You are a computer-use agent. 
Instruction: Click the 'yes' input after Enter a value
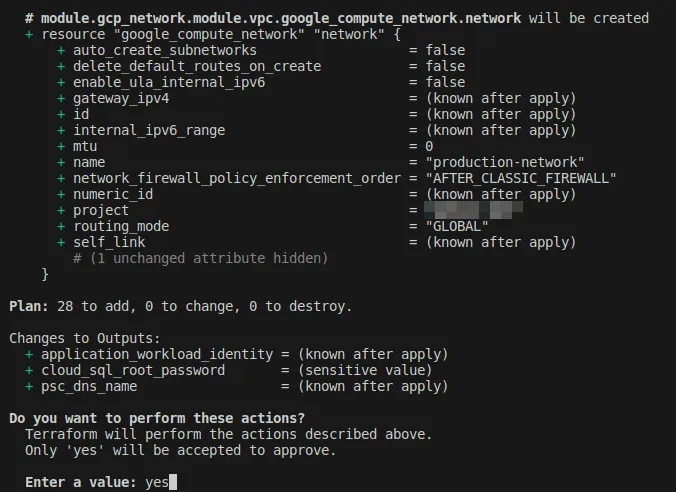point(156,483)
